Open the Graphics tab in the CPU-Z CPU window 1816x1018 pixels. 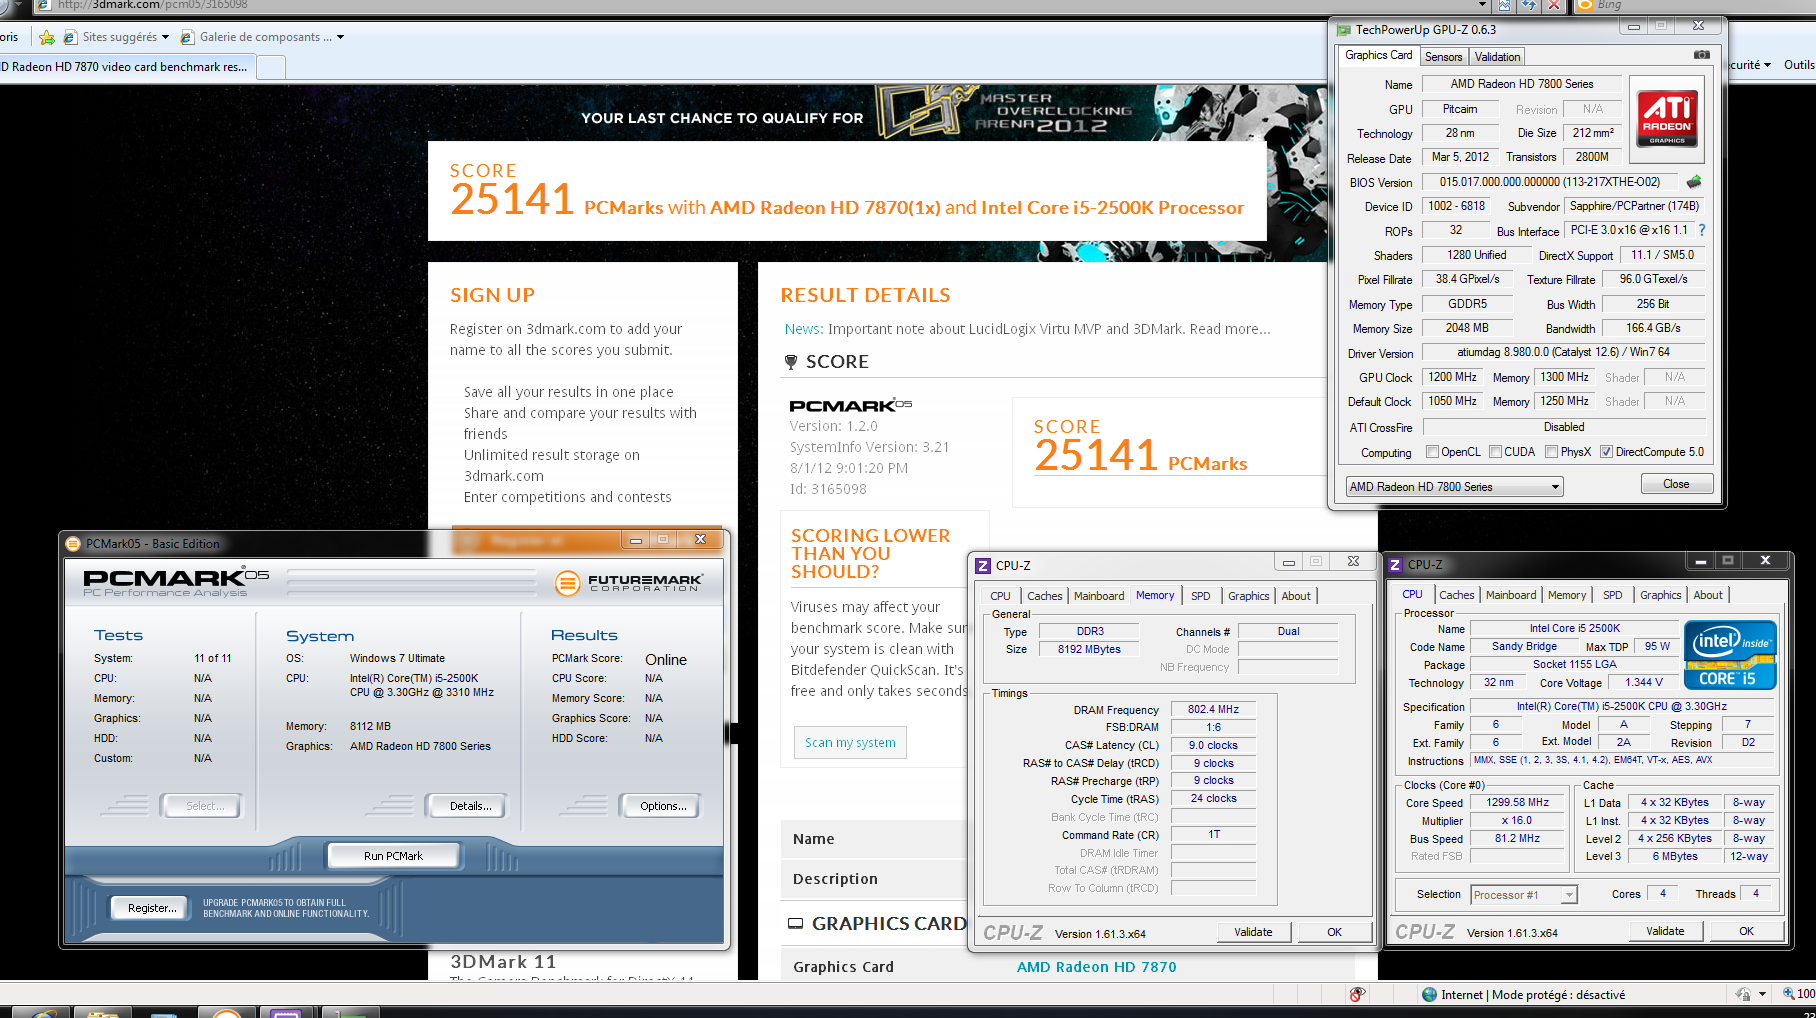click(1660, 595)
